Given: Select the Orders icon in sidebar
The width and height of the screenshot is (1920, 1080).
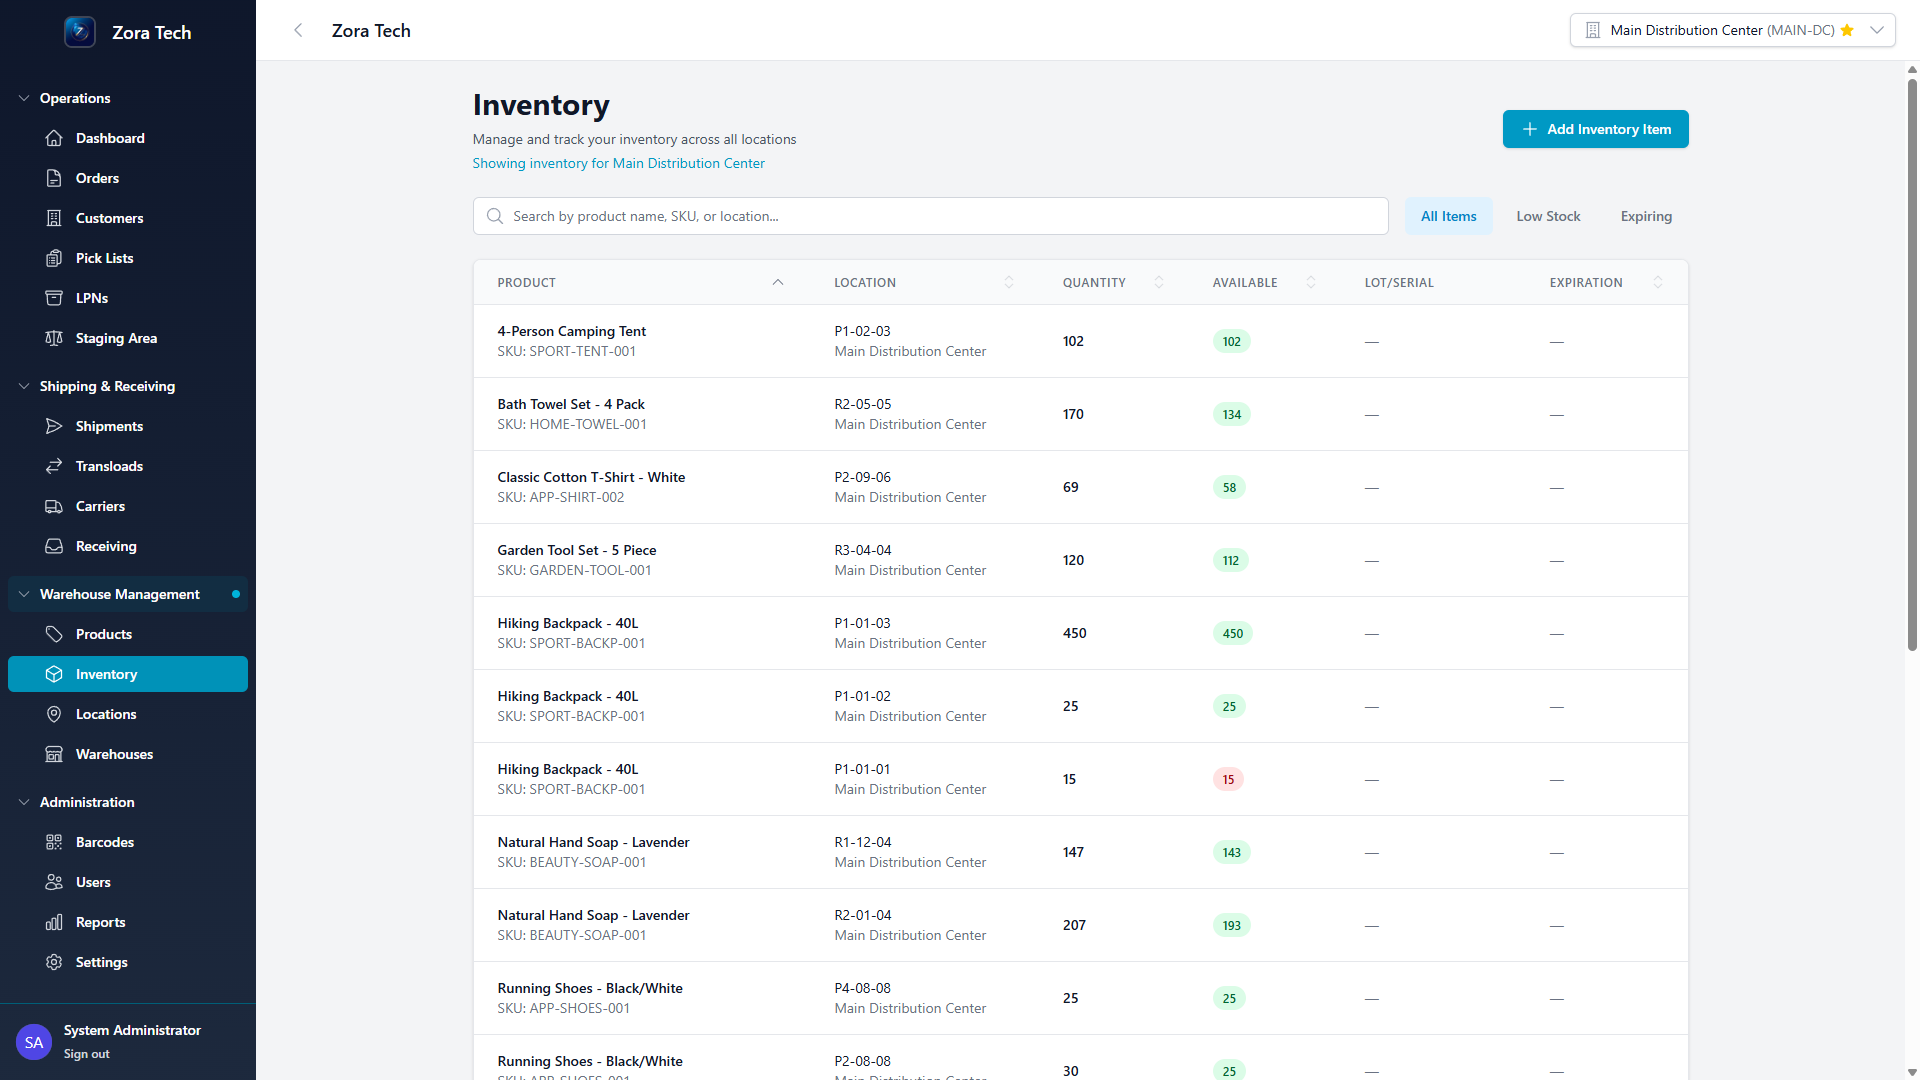Looking at the screenshot, I should pos(55,178).
